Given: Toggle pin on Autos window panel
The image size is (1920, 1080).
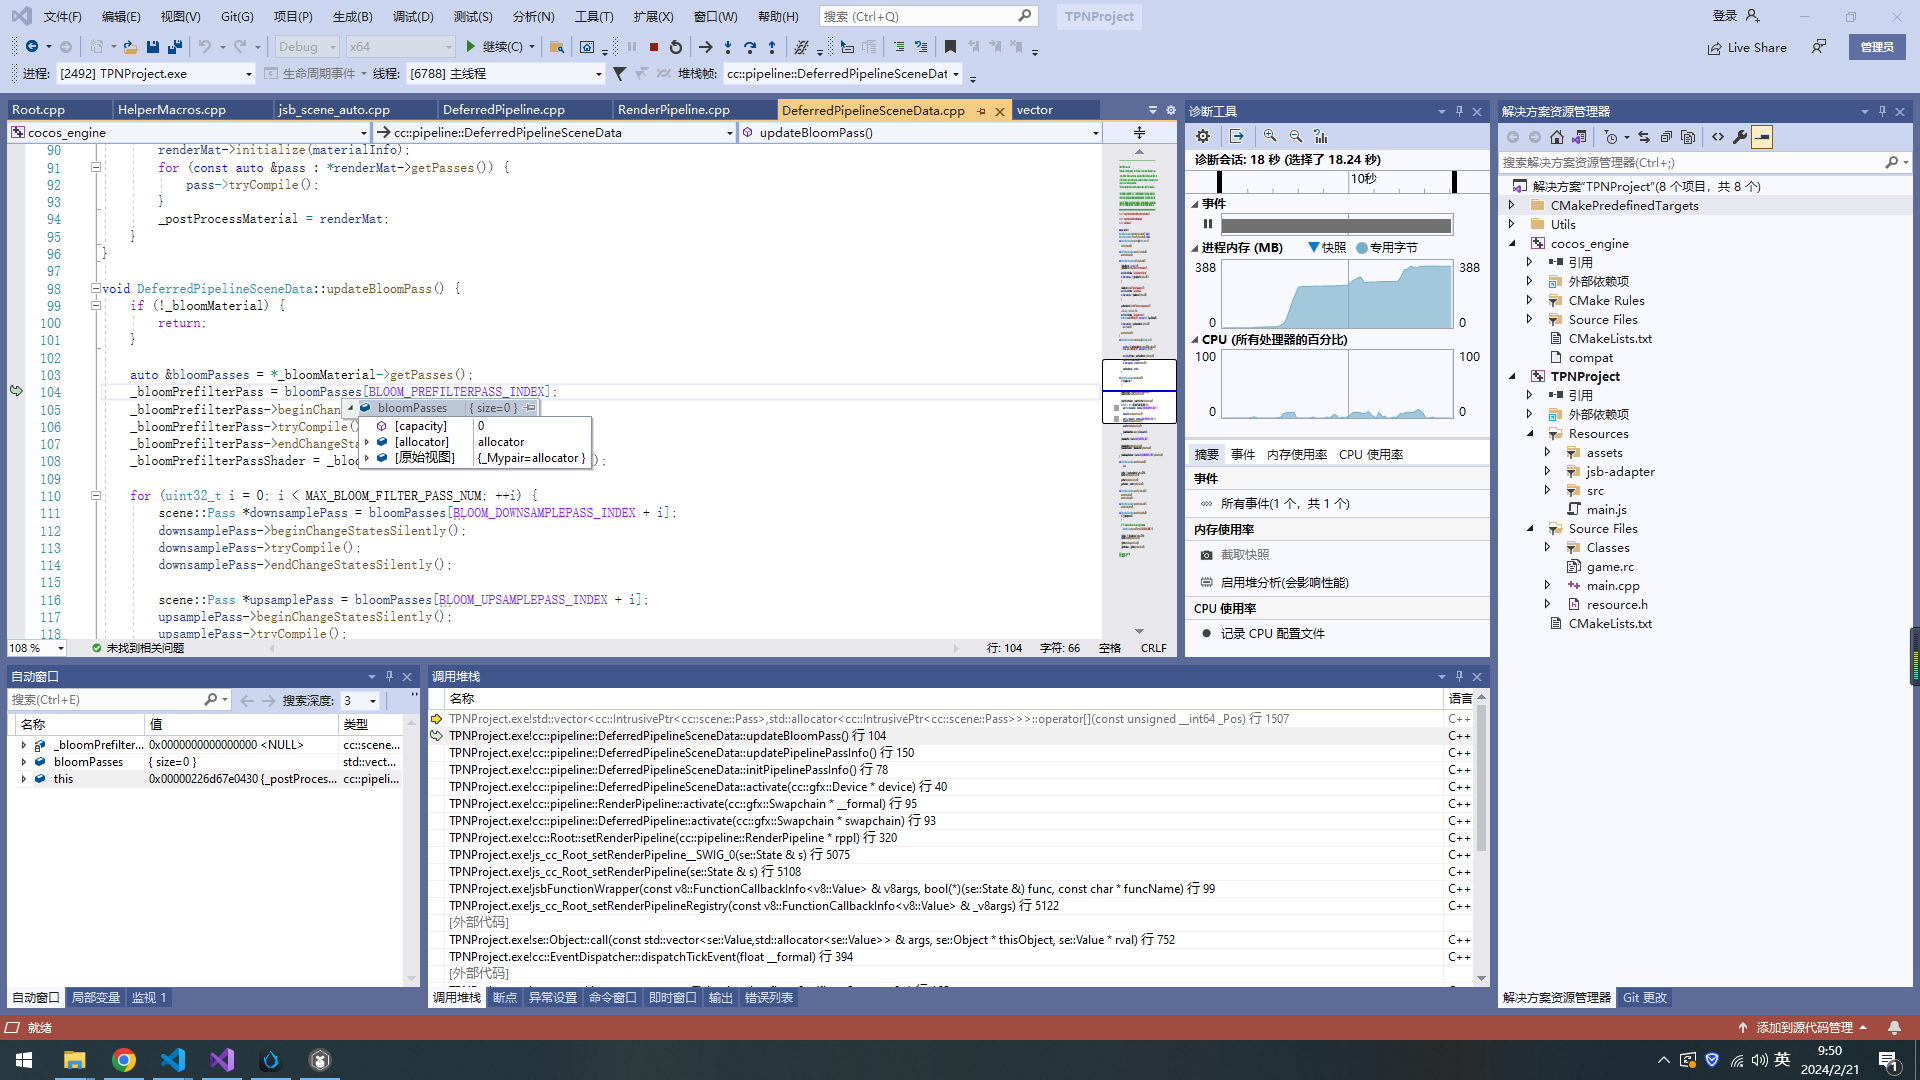Looking at the screenshot, I should click(x=389, y=677).
